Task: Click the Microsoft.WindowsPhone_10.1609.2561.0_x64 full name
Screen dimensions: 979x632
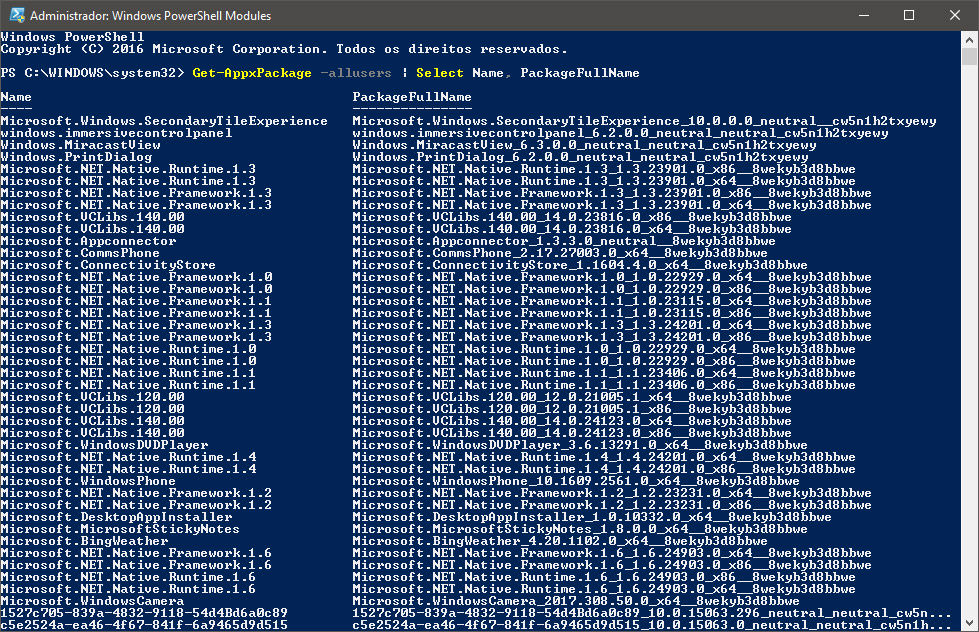Action: (x=576, y=481)
